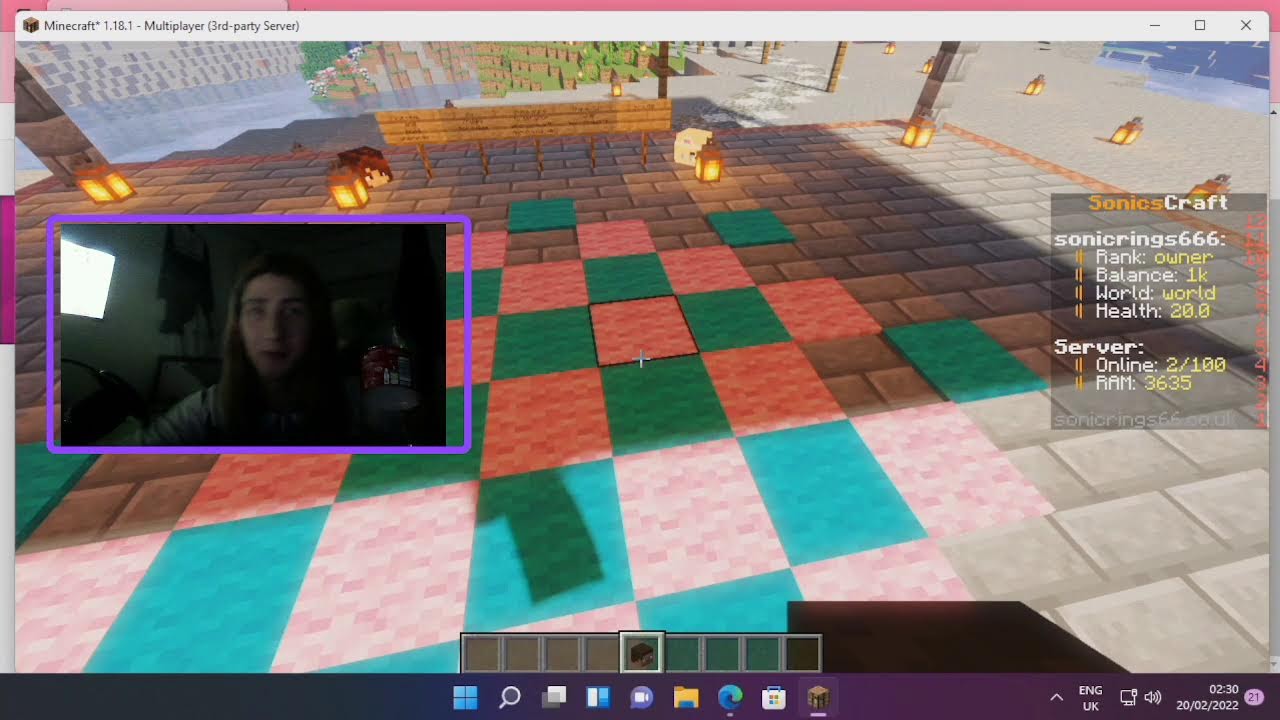Image resolution: width=1280 pixels, height=720 pixels.
Task: Click the outlined red block under the crosshair
Action: coord(641,330)
